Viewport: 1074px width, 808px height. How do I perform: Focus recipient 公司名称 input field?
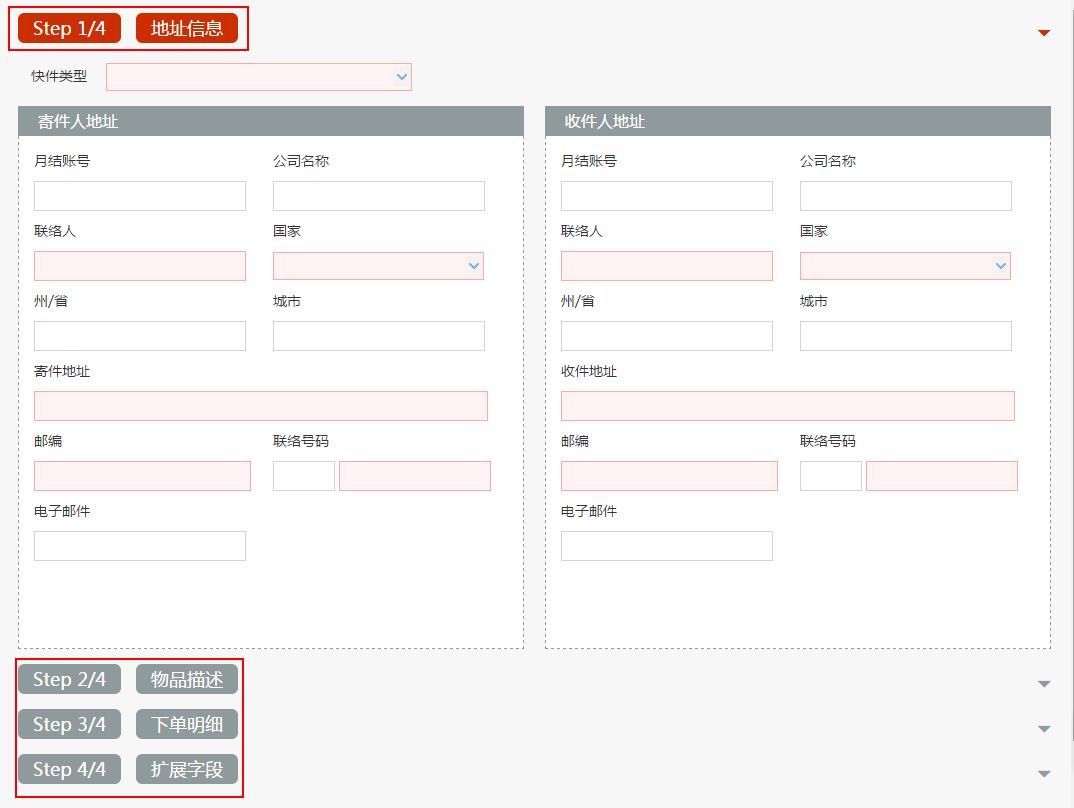tap(906, 196)
